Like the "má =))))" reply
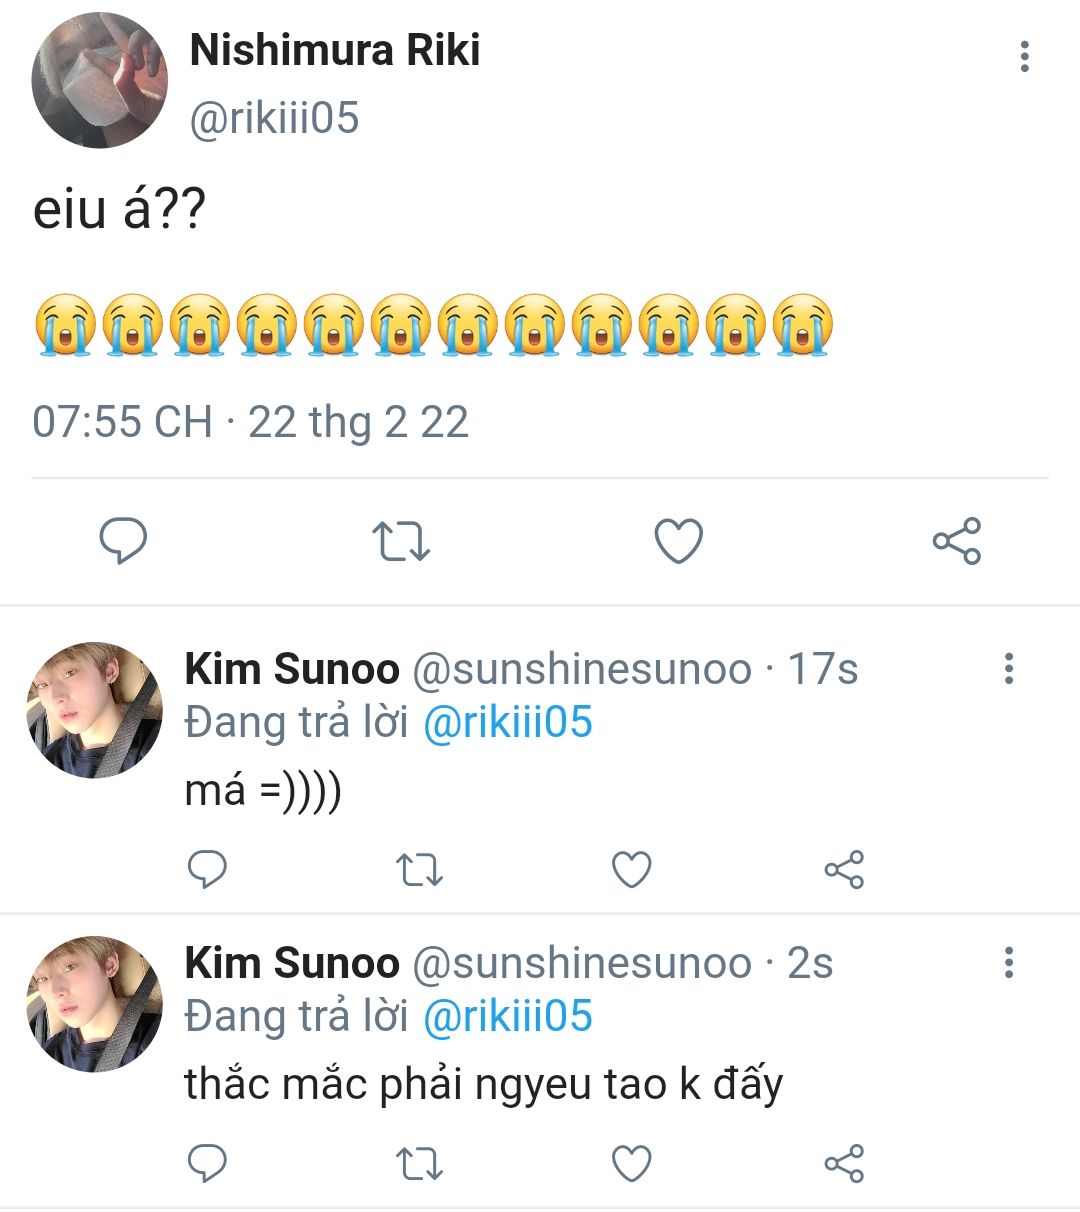This screenshot has height=1212, width=1080. pos(631,869)
